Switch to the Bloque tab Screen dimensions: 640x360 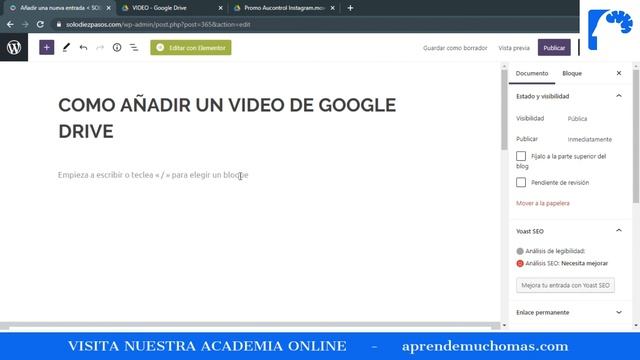pos(572,73)
